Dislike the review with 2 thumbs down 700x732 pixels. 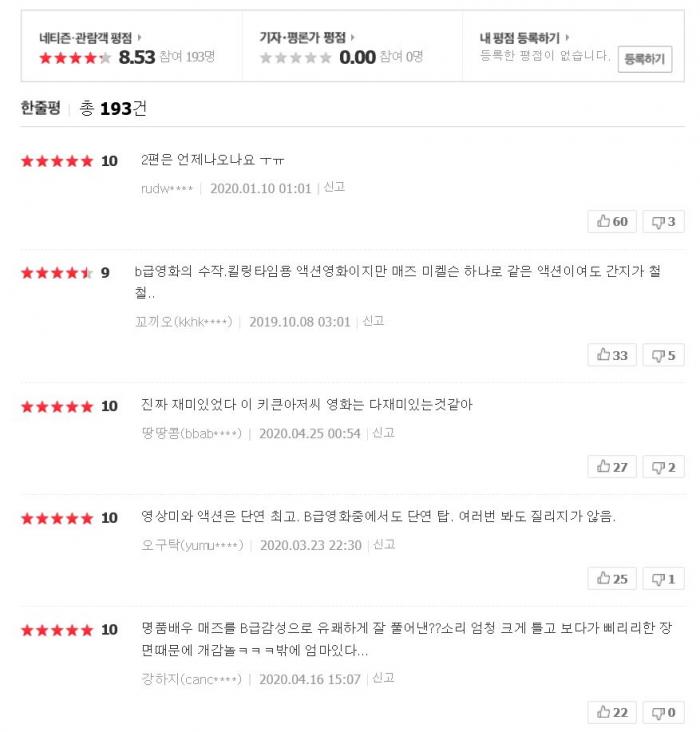coord(663,467)
